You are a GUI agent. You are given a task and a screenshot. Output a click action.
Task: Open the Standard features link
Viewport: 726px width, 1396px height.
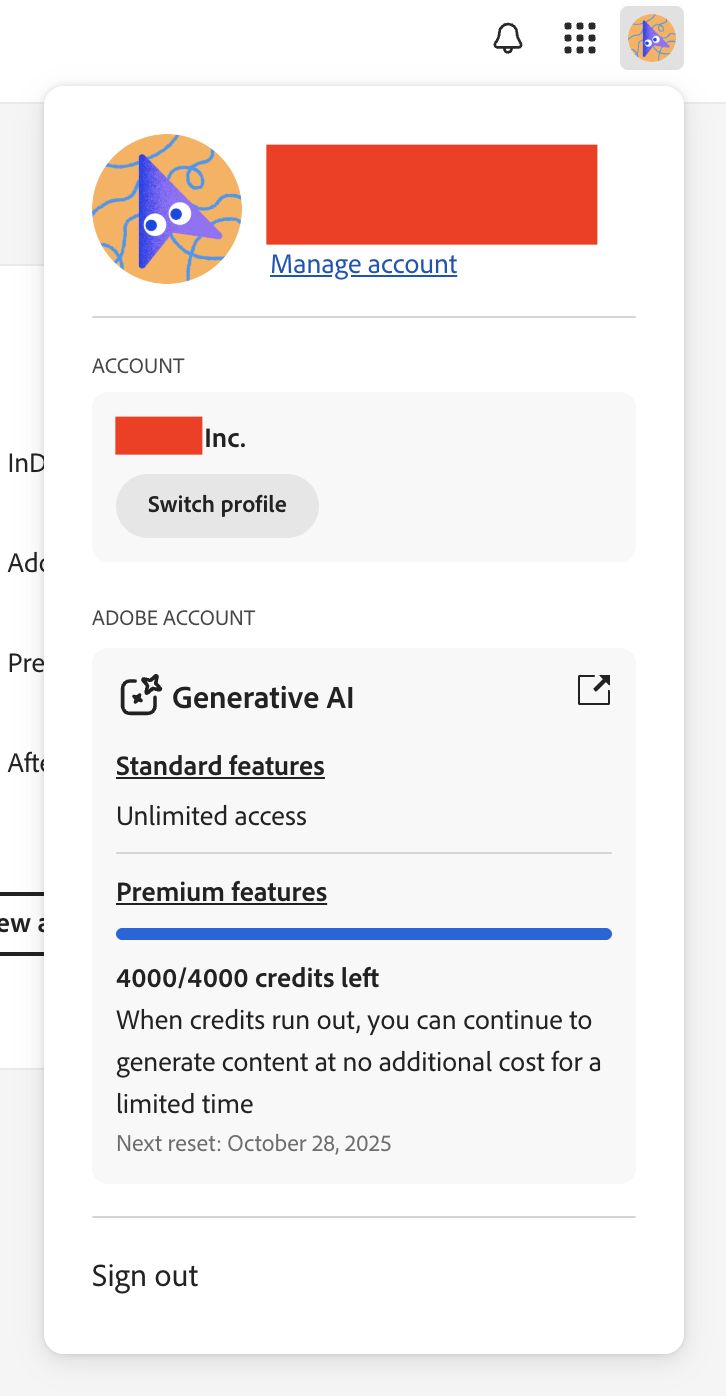click(220, 766)
